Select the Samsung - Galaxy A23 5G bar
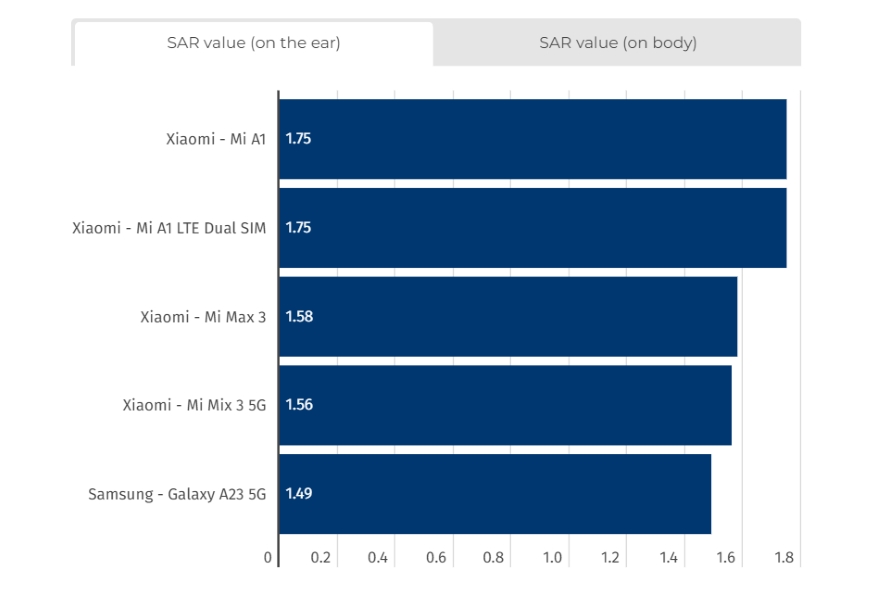 (x=494, y=494)
